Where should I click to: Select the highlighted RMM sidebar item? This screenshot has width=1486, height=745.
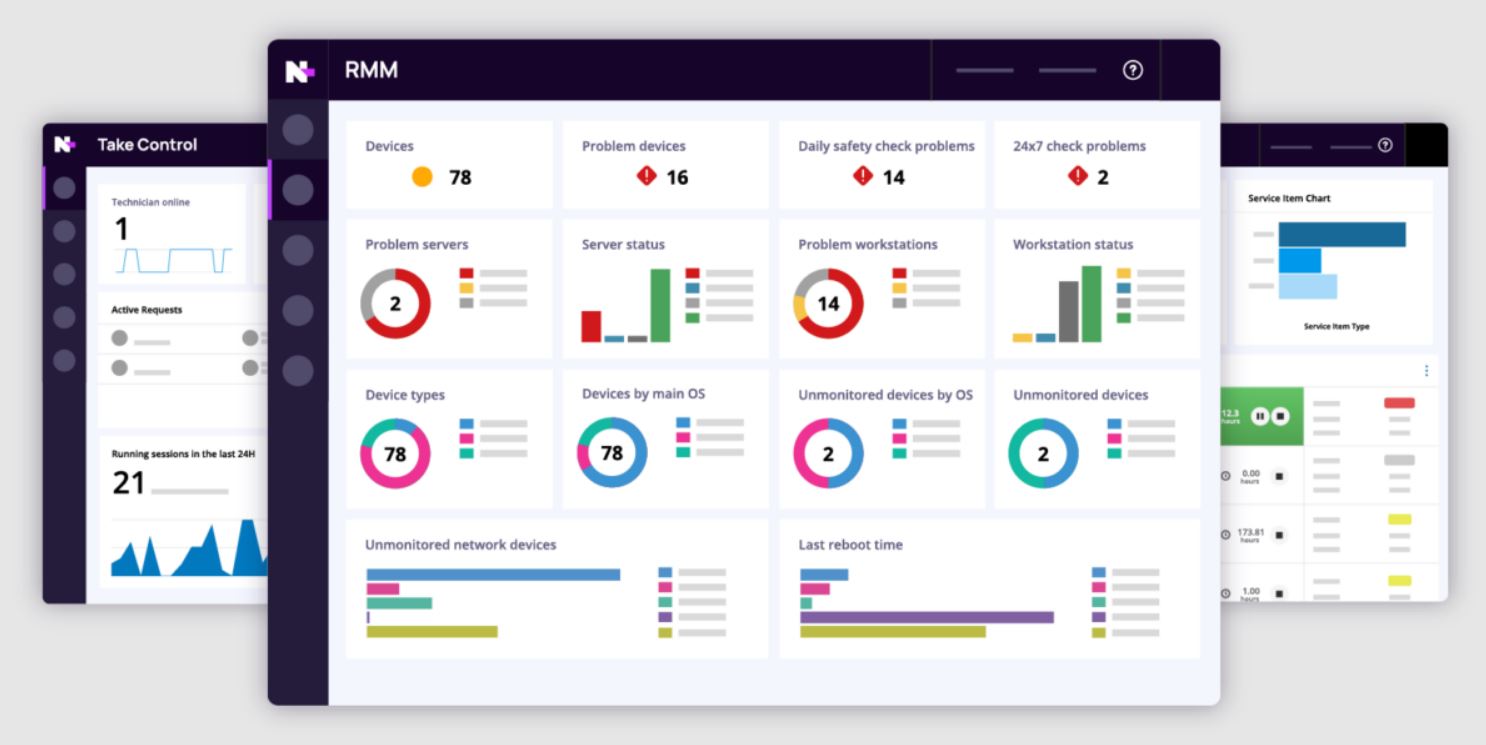pos(298,190)
